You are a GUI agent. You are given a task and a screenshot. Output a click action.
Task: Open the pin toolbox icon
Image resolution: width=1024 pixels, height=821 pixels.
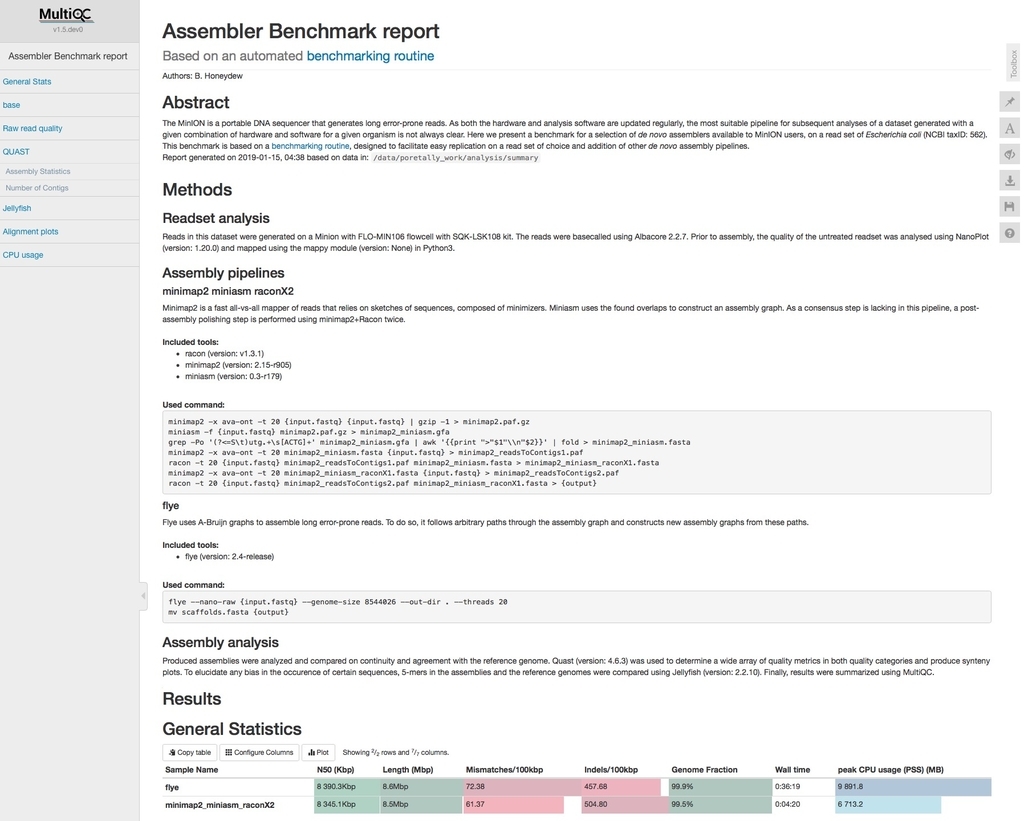(1010, 101)
